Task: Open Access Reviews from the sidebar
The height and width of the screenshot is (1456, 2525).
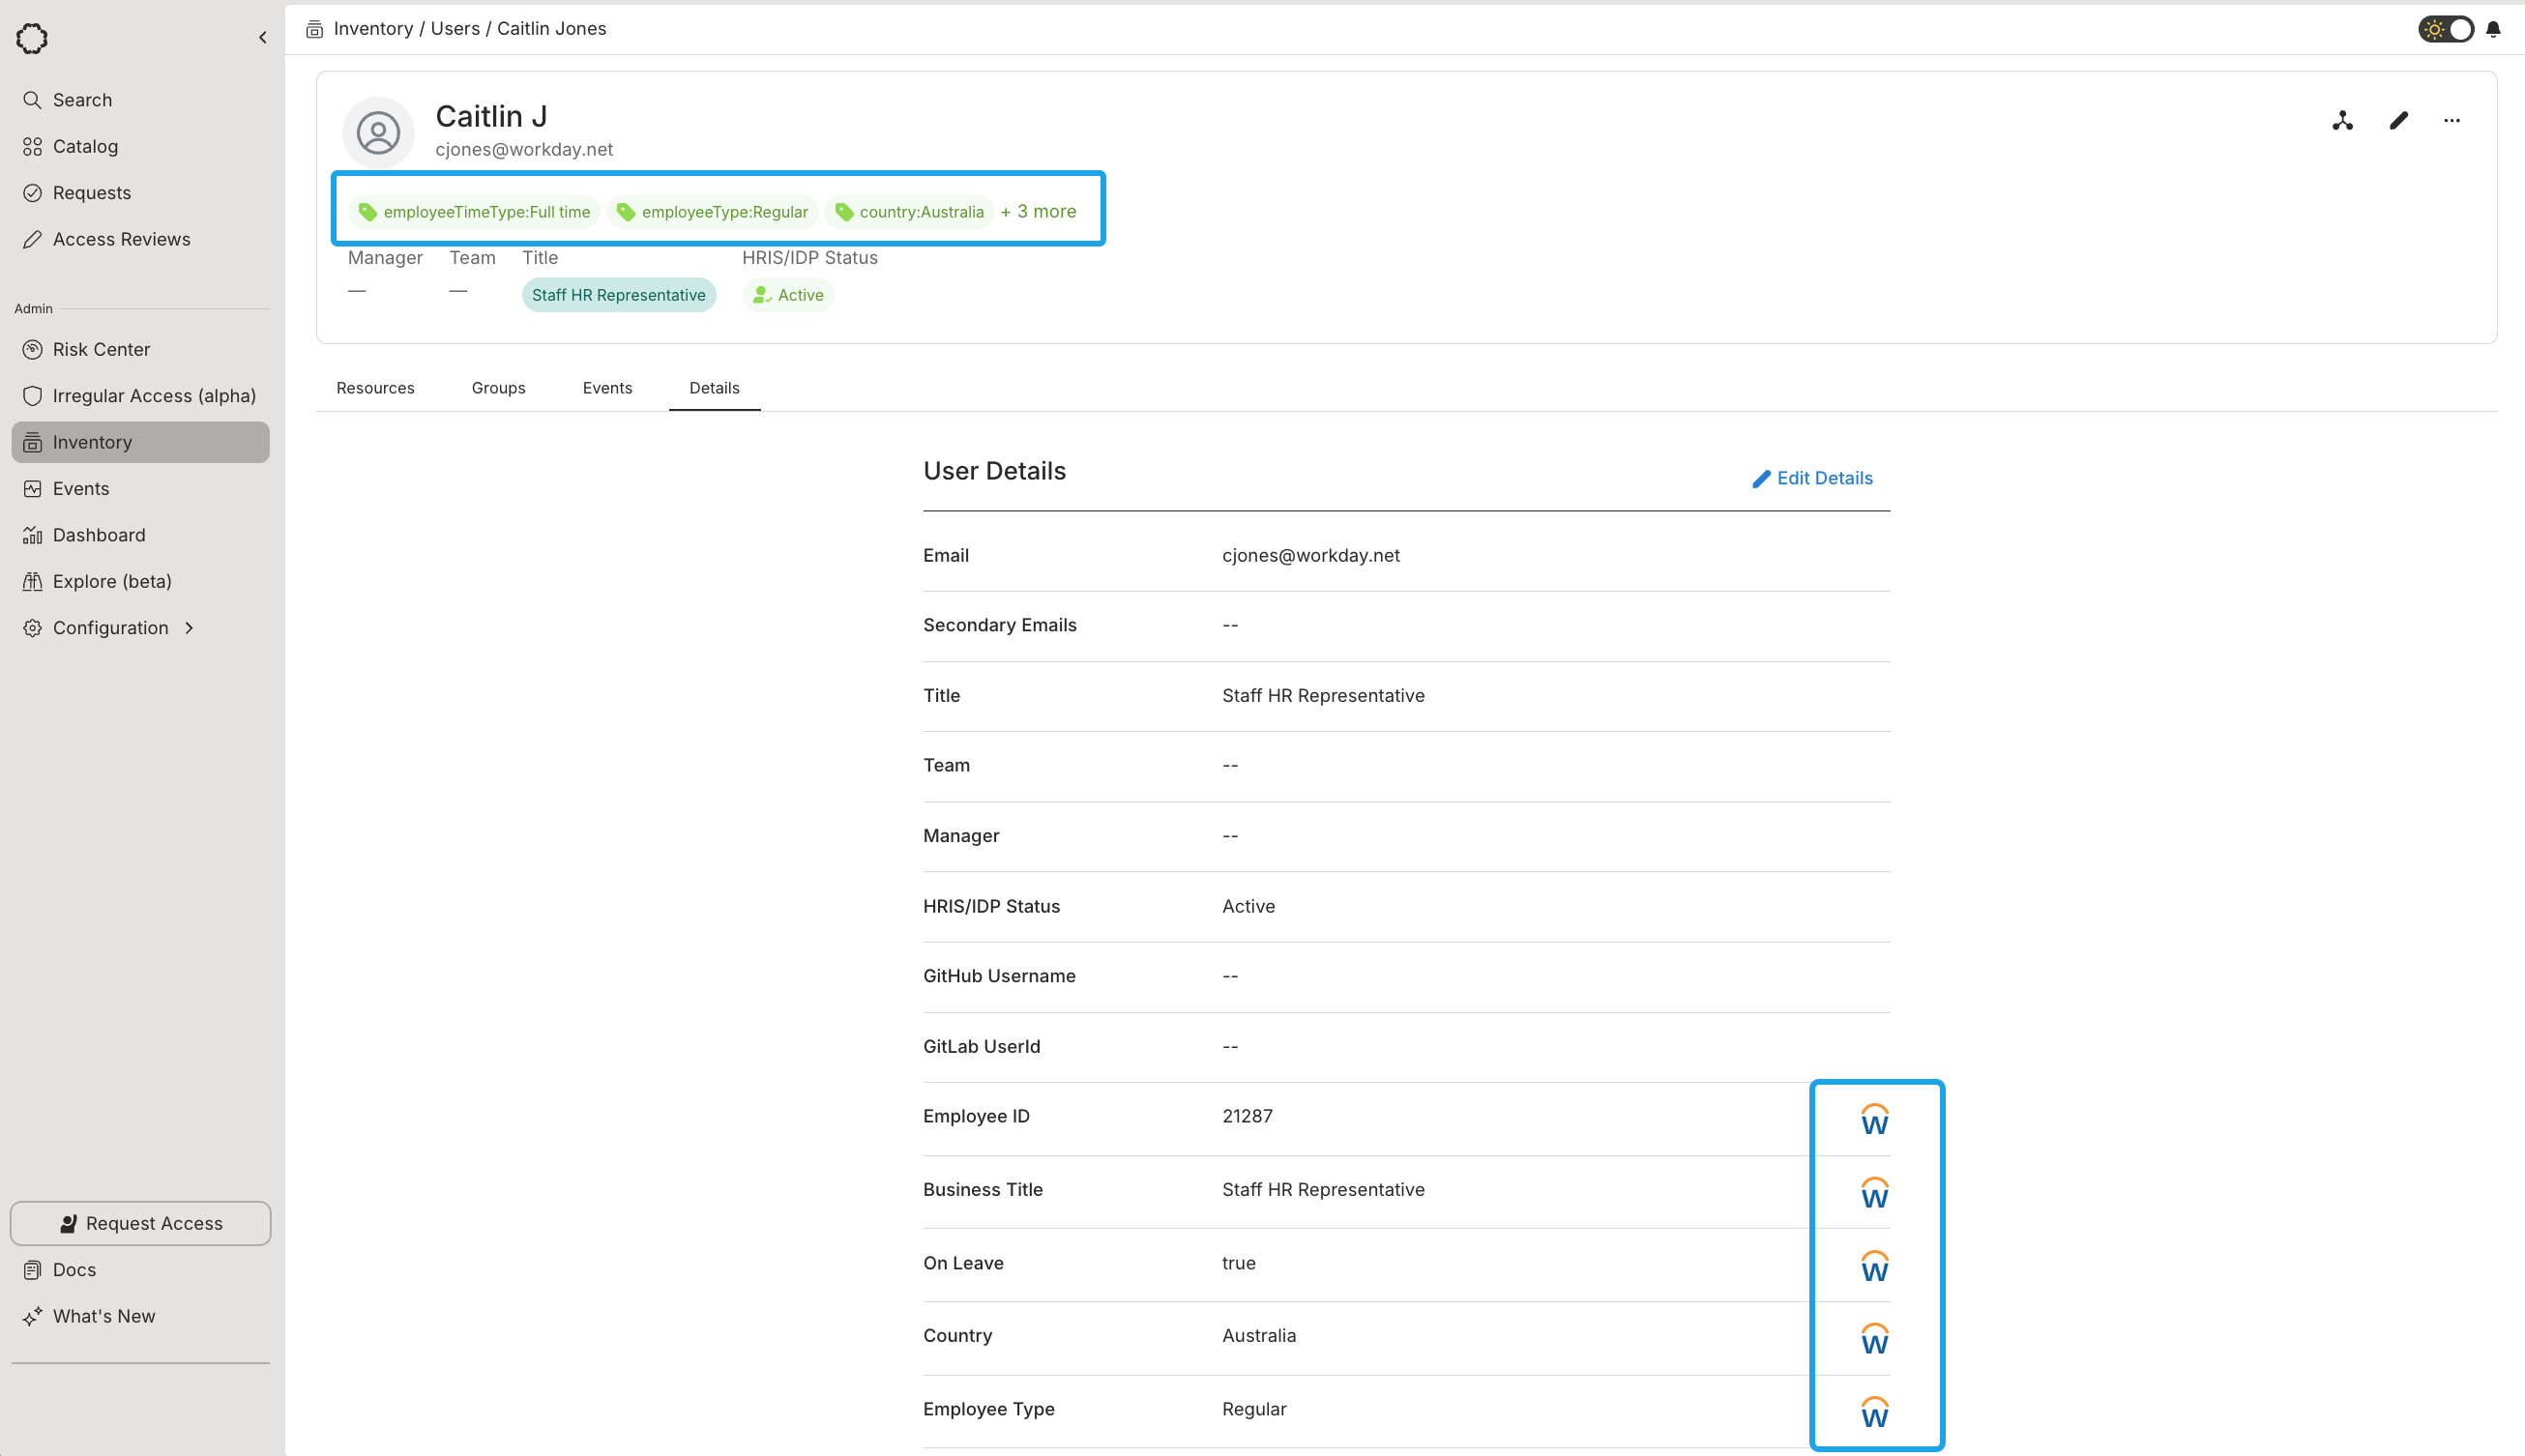Action: [121, 239]
